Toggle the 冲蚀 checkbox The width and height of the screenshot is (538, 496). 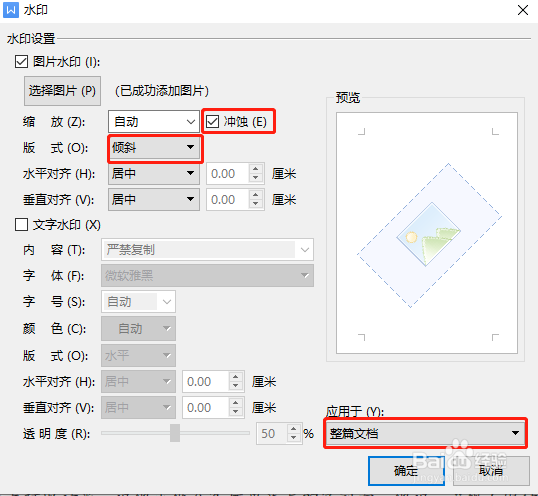tap(212, 121)
